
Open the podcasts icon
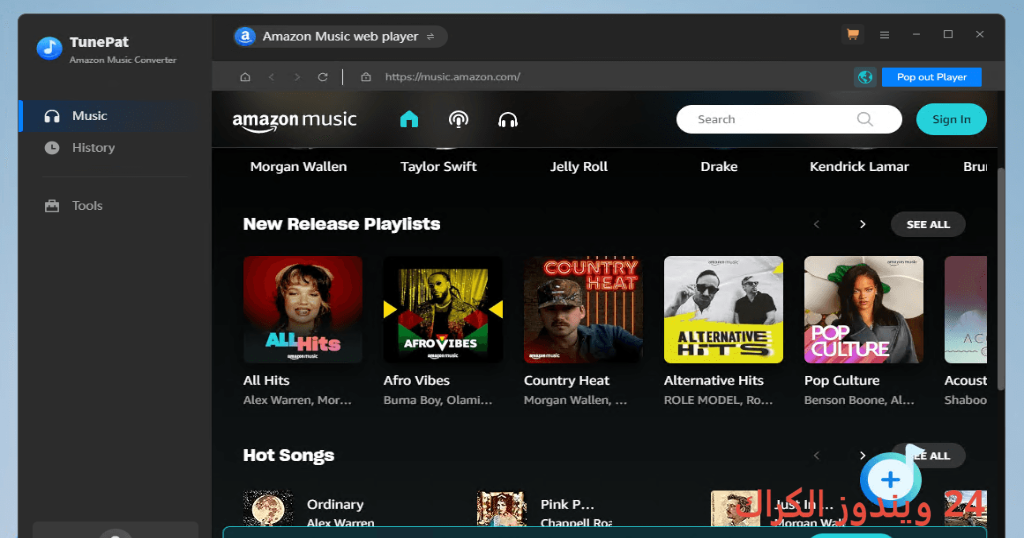(x=458, y=119)
